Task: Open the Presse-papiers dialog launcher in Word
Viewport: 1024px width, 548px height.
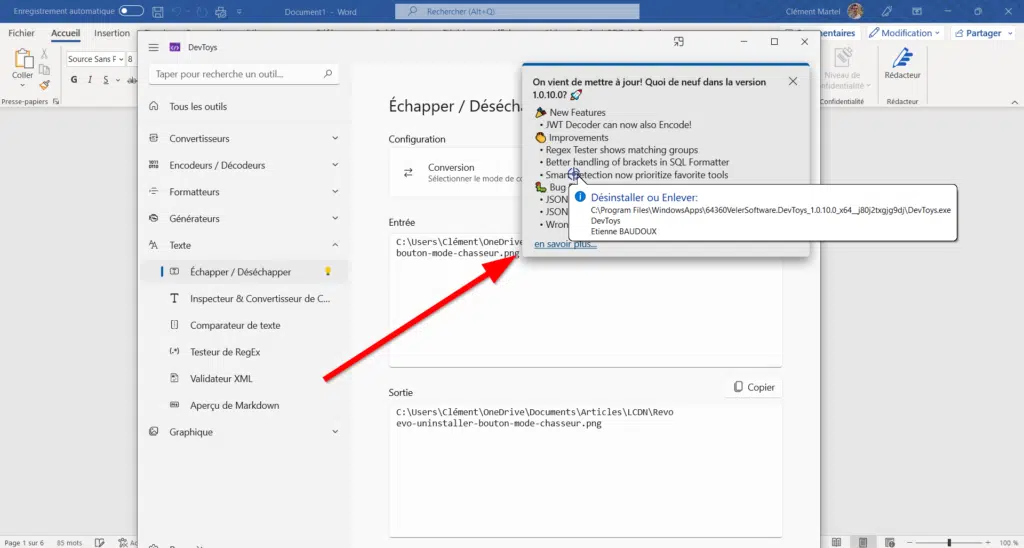Action: point(56,102)
